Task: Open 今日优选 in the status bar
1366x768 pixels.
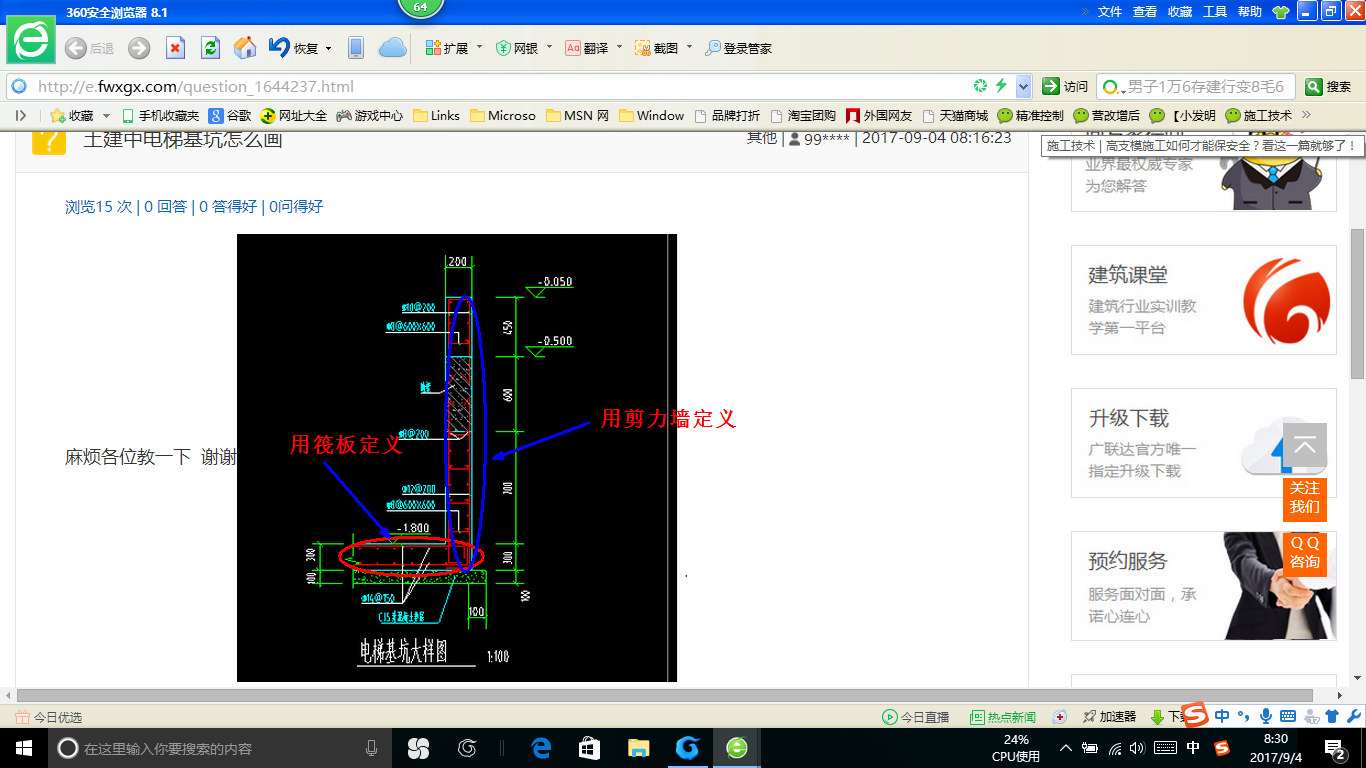Action: click(x=49, y=717)
